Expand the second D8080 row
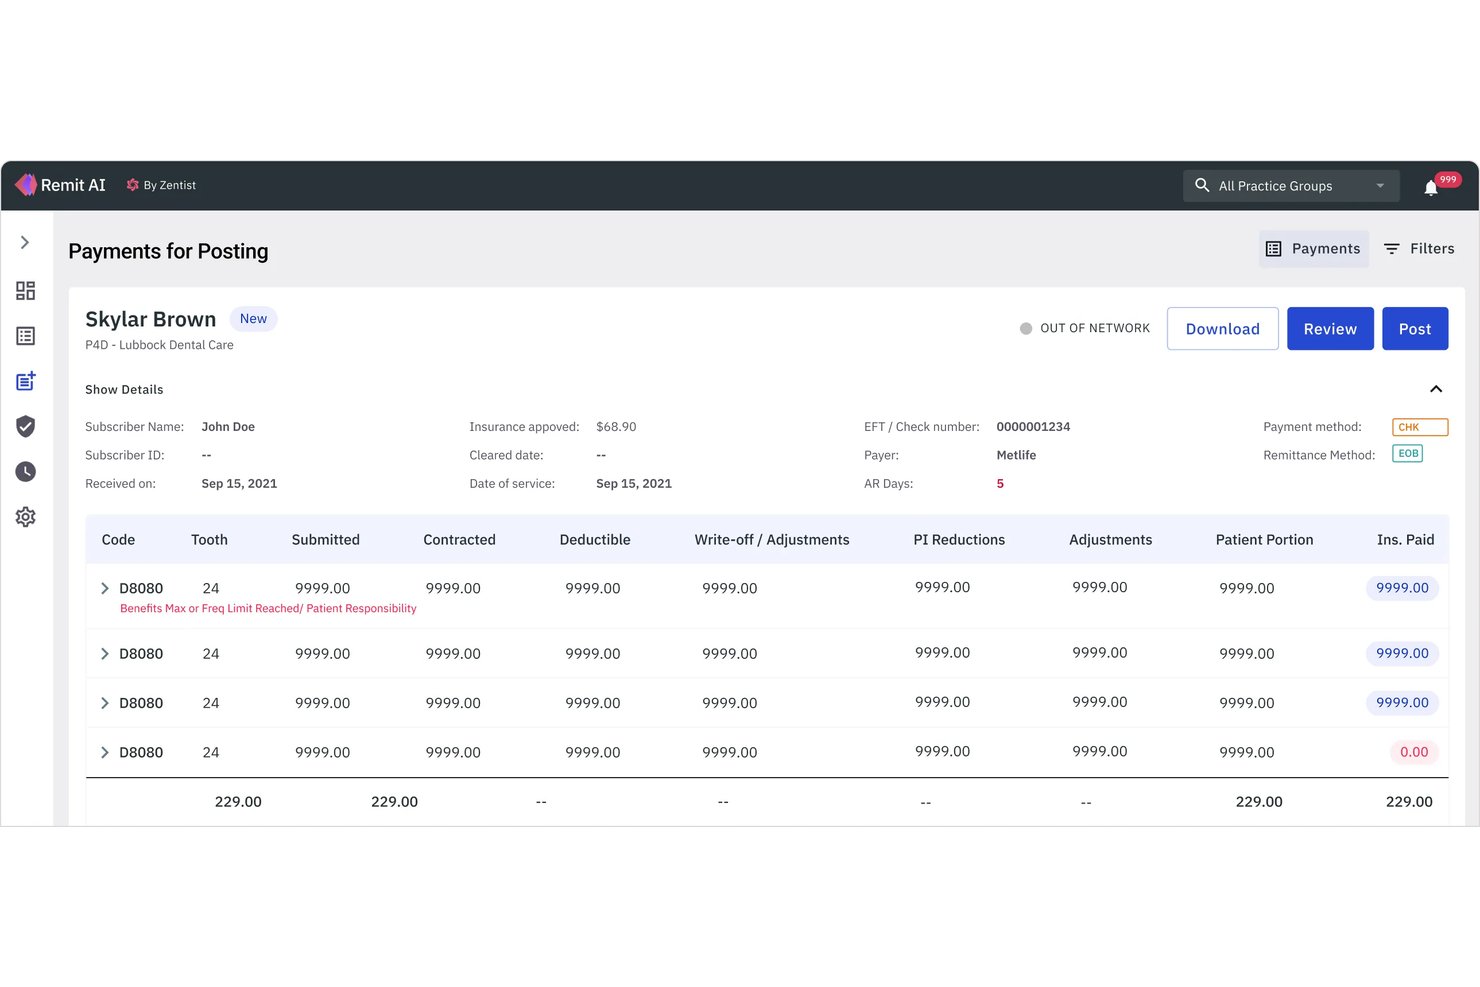 pyautogui.click(x=105, y=654)
